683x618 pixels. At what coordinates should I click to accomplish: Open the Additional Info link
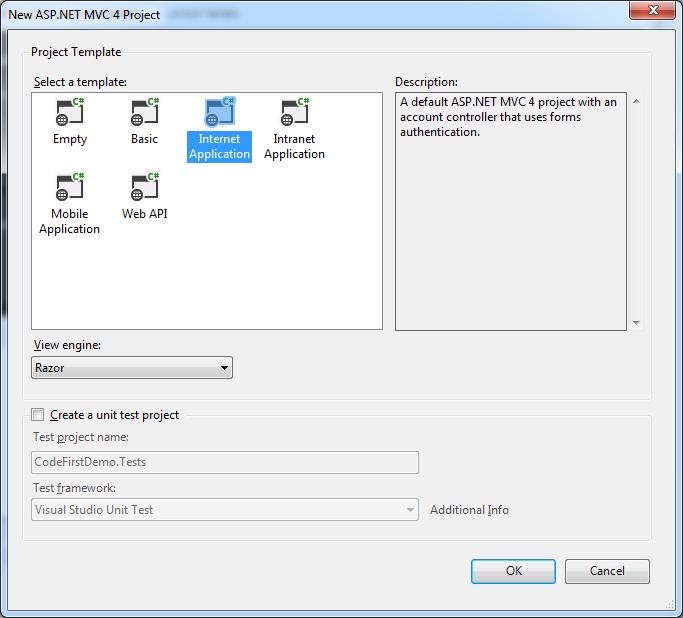point(469,510)
